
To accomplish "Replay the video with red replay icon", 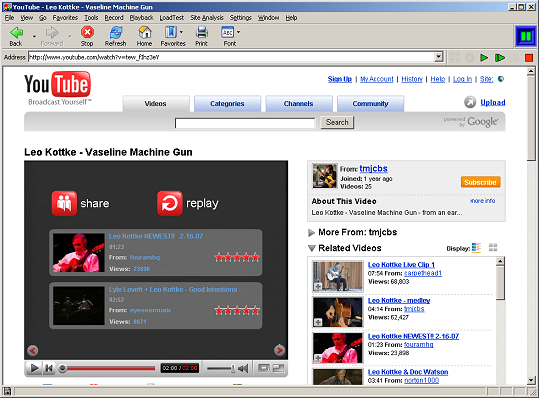I will click(169, 203).
